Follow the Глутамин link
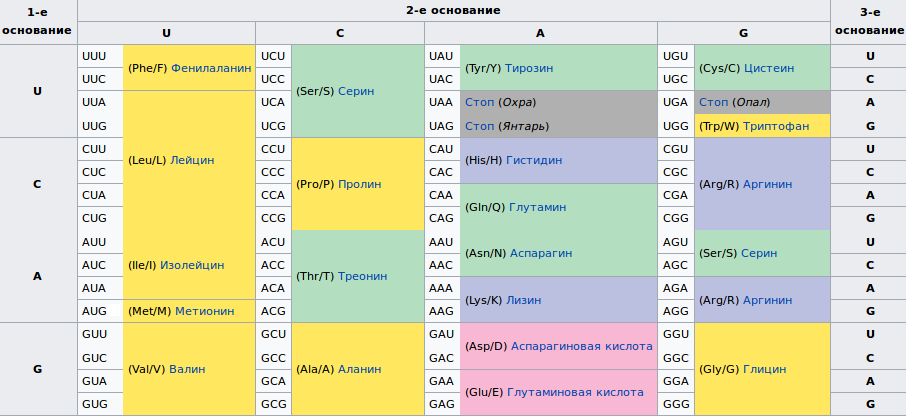The width and height of the screenshot is (906, 416). (537, 207)
